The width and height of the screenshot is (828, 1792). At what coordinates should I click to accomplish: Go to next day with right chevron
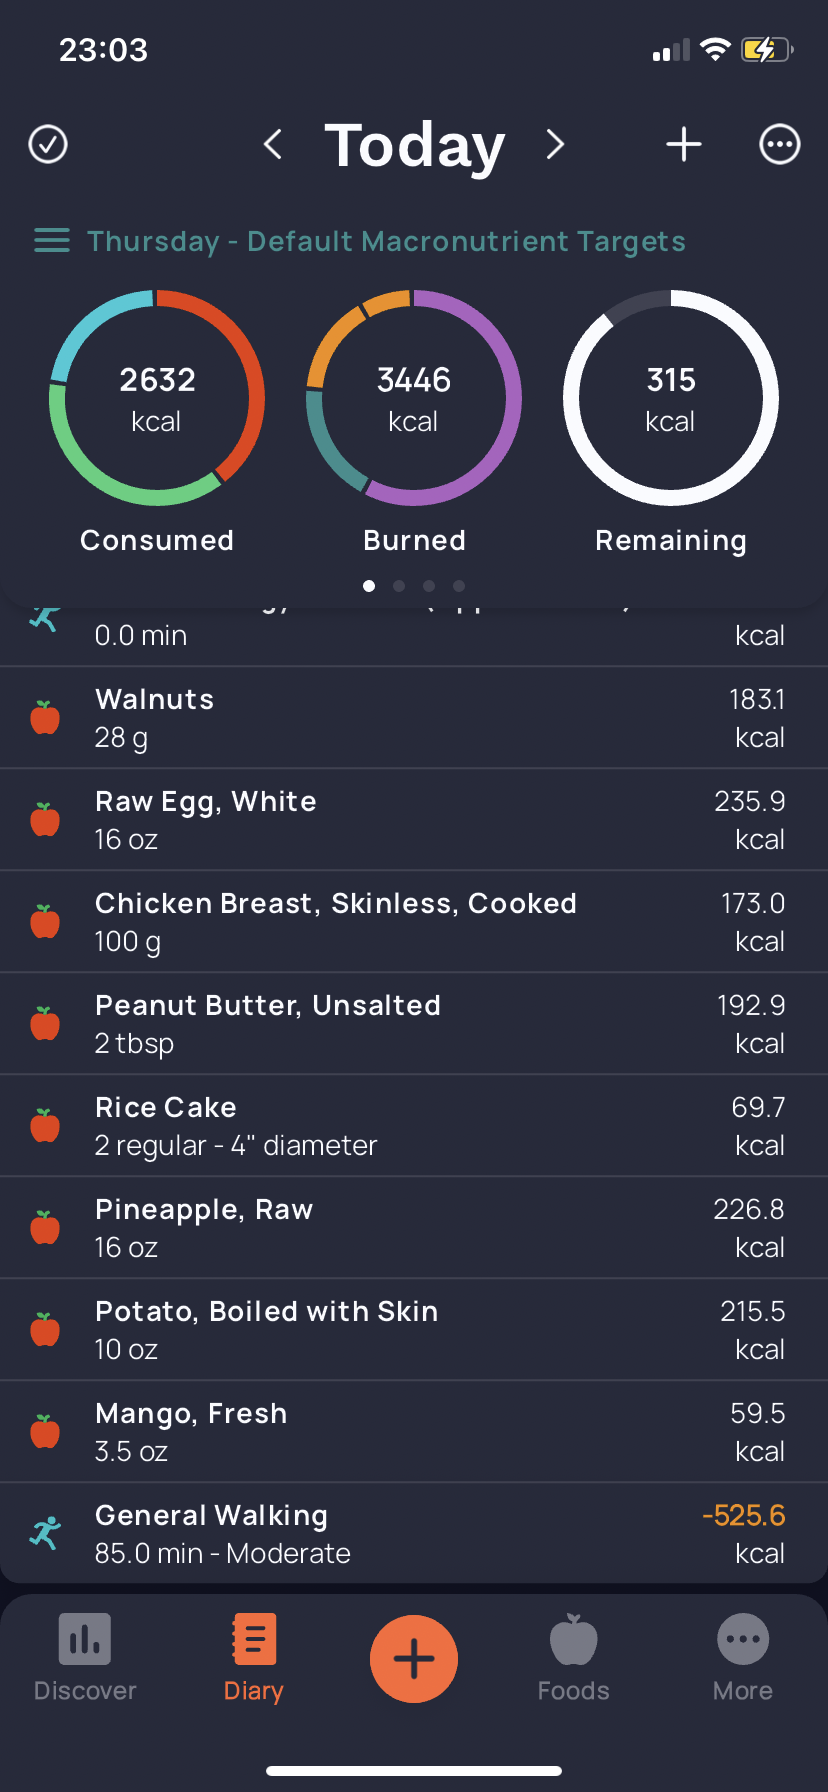pyautogui.click(x=556, y=144)
